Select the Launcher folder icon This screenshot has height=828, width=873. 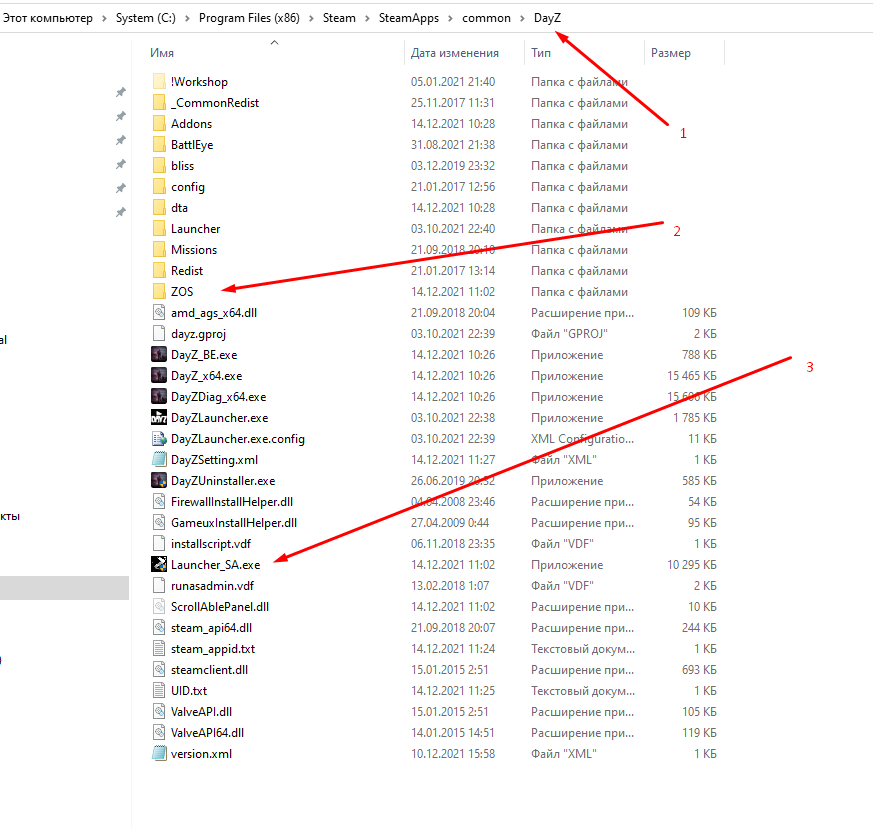tap(159, 229)
